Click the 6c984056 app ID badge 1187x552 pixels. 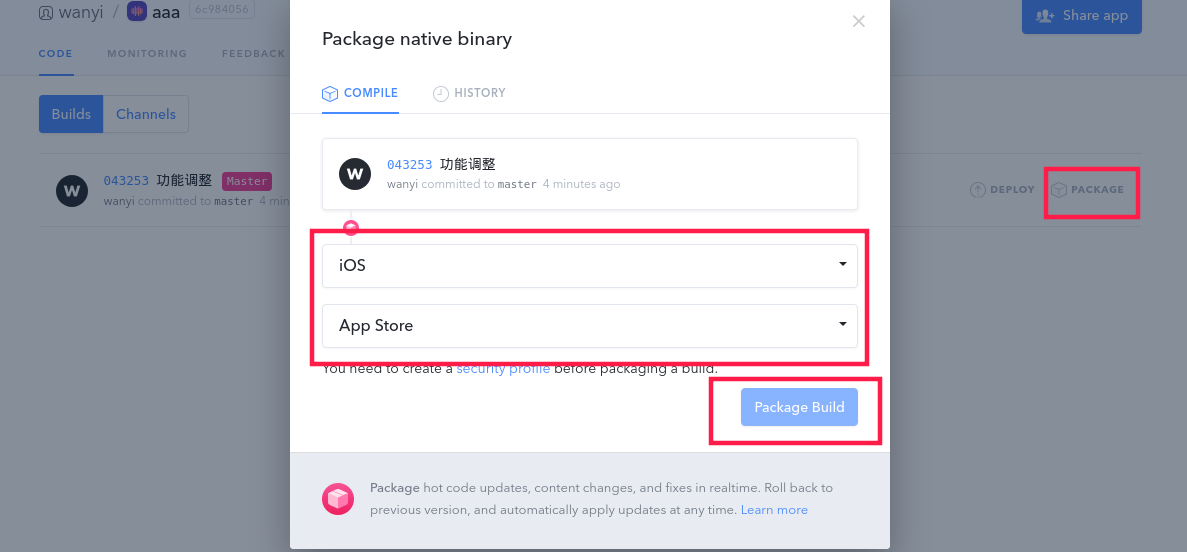[x=220, y=11]
